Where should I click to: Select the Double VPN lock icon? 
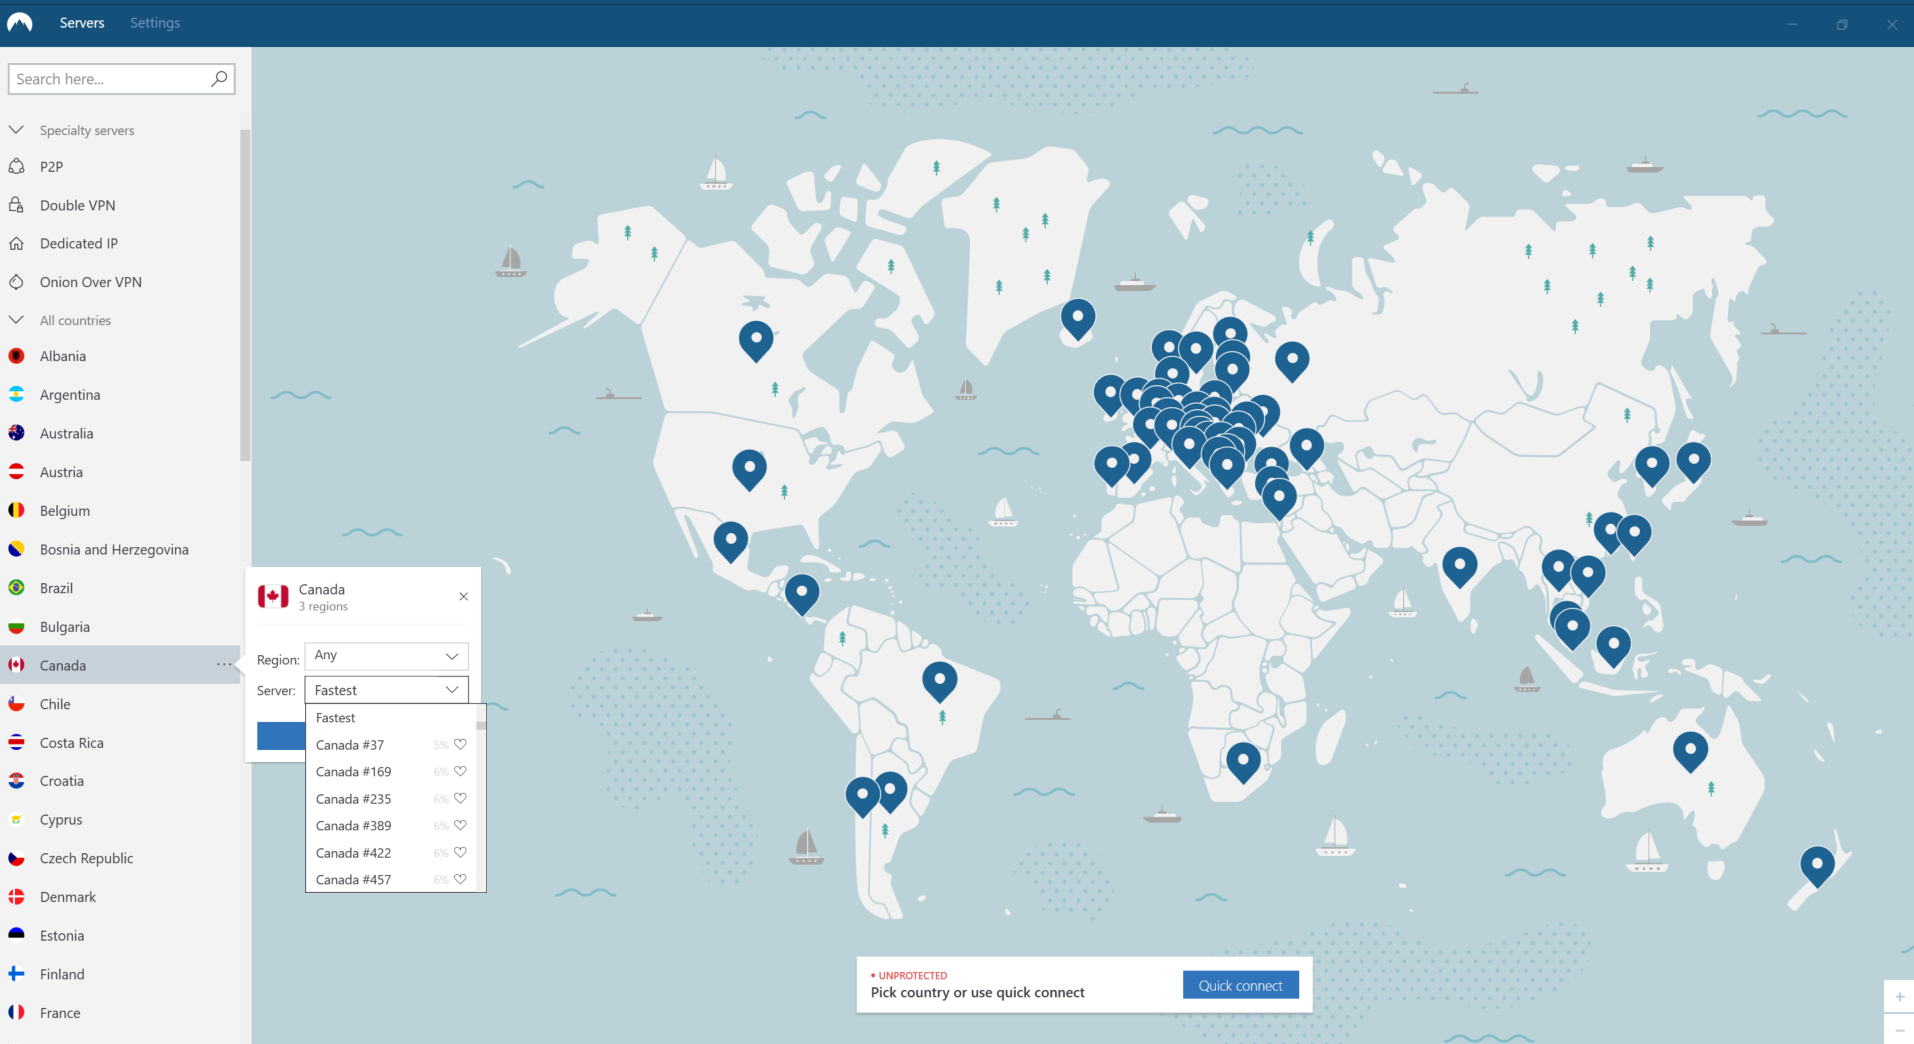pos(16,205)
